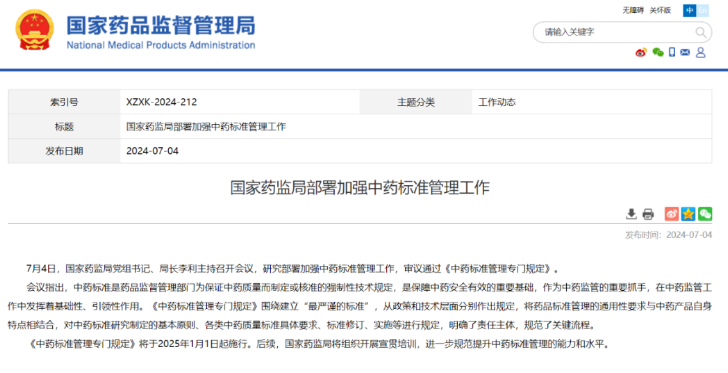Image resolution: width=728 pixels, height=373 pixels.
Task: Switch to 关怀版 care mode
Action: 660,10
